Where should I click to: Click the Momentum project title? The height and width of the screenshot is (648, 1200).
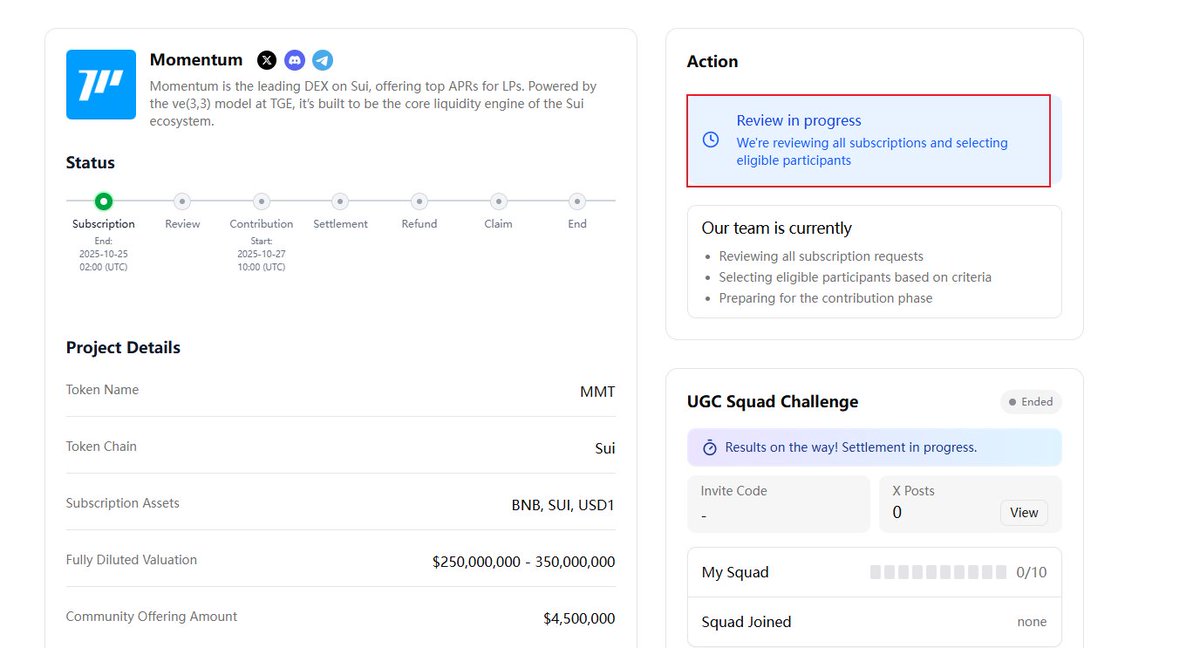pyautogui.click(x=196, y=60)
